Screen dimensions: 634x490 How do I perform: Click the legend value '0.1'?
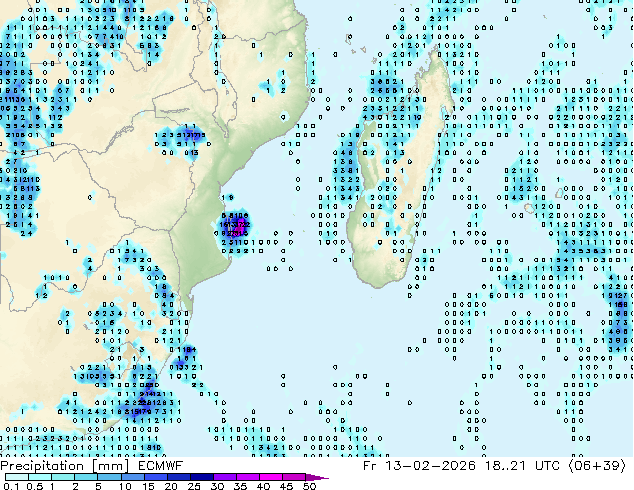tap(11, 486)
